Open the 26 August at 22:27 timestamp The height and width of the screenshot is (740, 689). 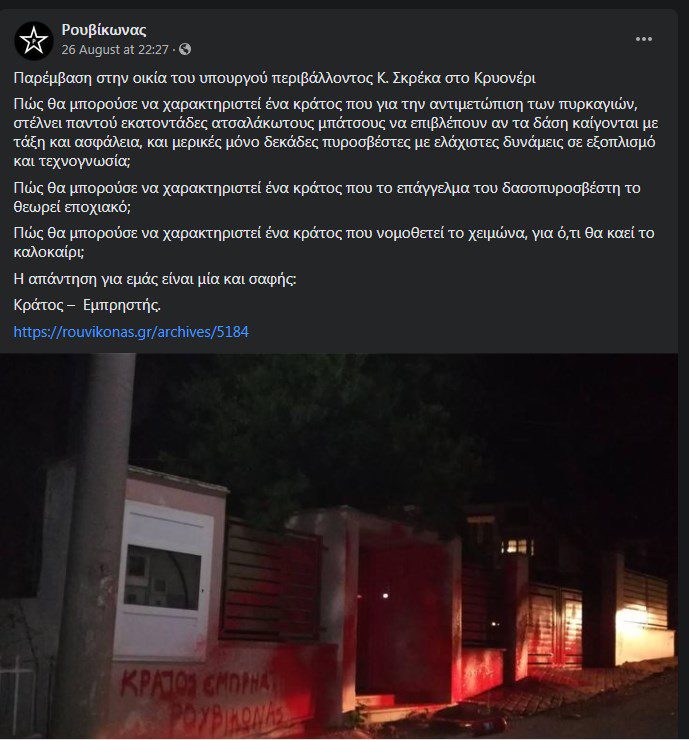(x=115, y=50)
